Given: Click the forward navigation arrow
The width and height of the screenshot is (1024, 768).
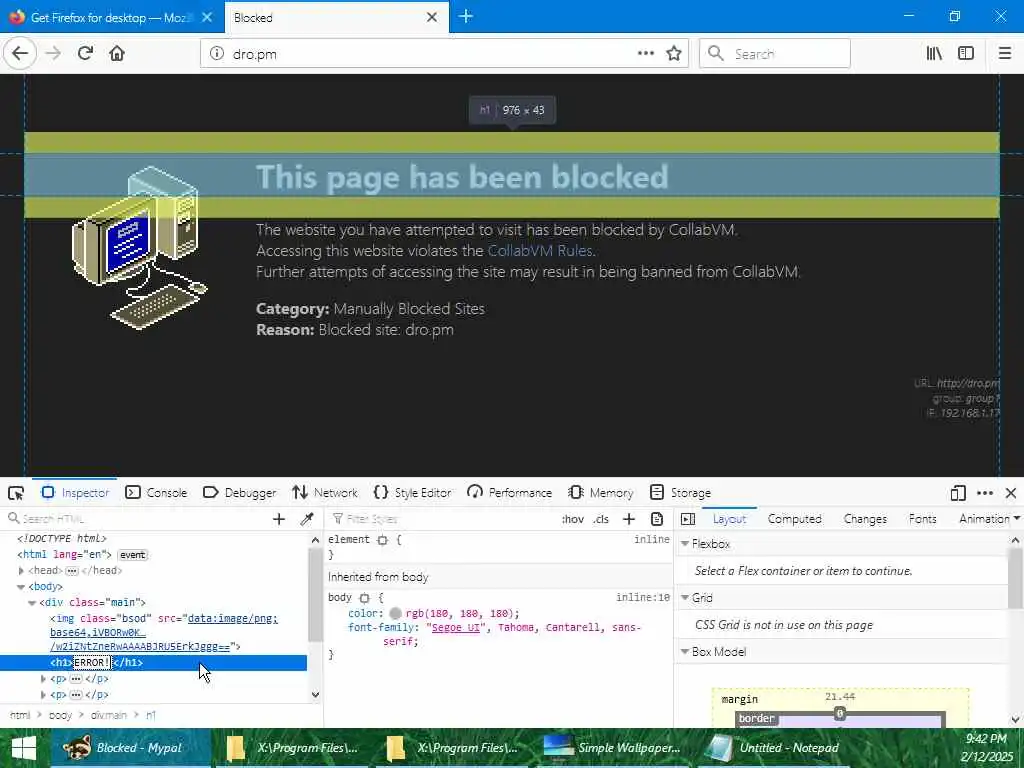Looking at the screenshot, I should point(54,54).
